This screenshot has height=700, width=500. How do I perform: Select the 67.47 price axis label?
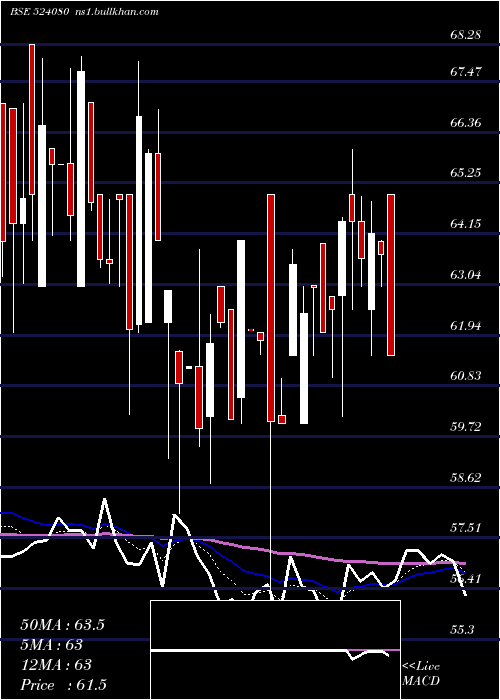(x=466, y=71)
